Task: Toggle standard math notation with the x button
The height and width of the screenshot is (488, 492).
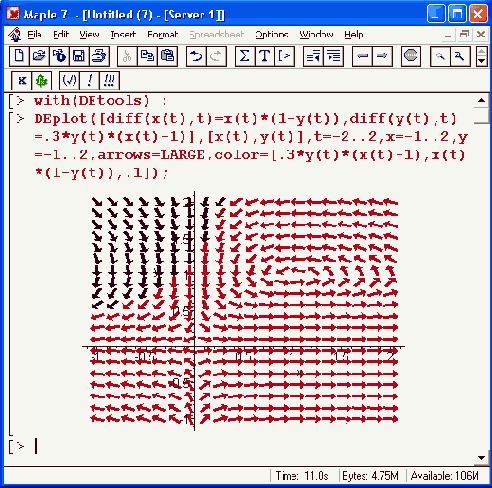Action: pos(22,81)
